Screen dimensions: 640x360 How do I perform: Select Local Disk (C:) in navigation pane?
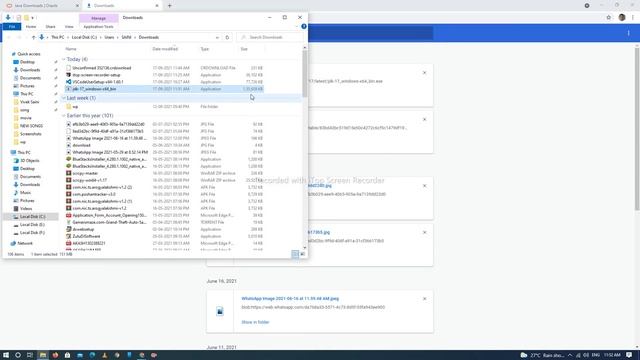[32, 217]
